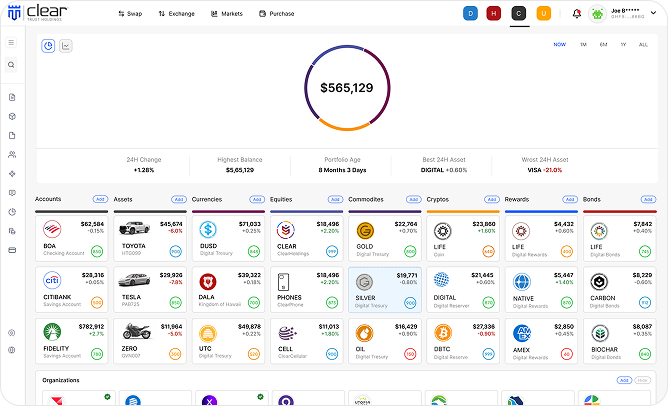Open the Swap menu
The height and width of the screenshot is (406, 668).
[x=130, y=14]
